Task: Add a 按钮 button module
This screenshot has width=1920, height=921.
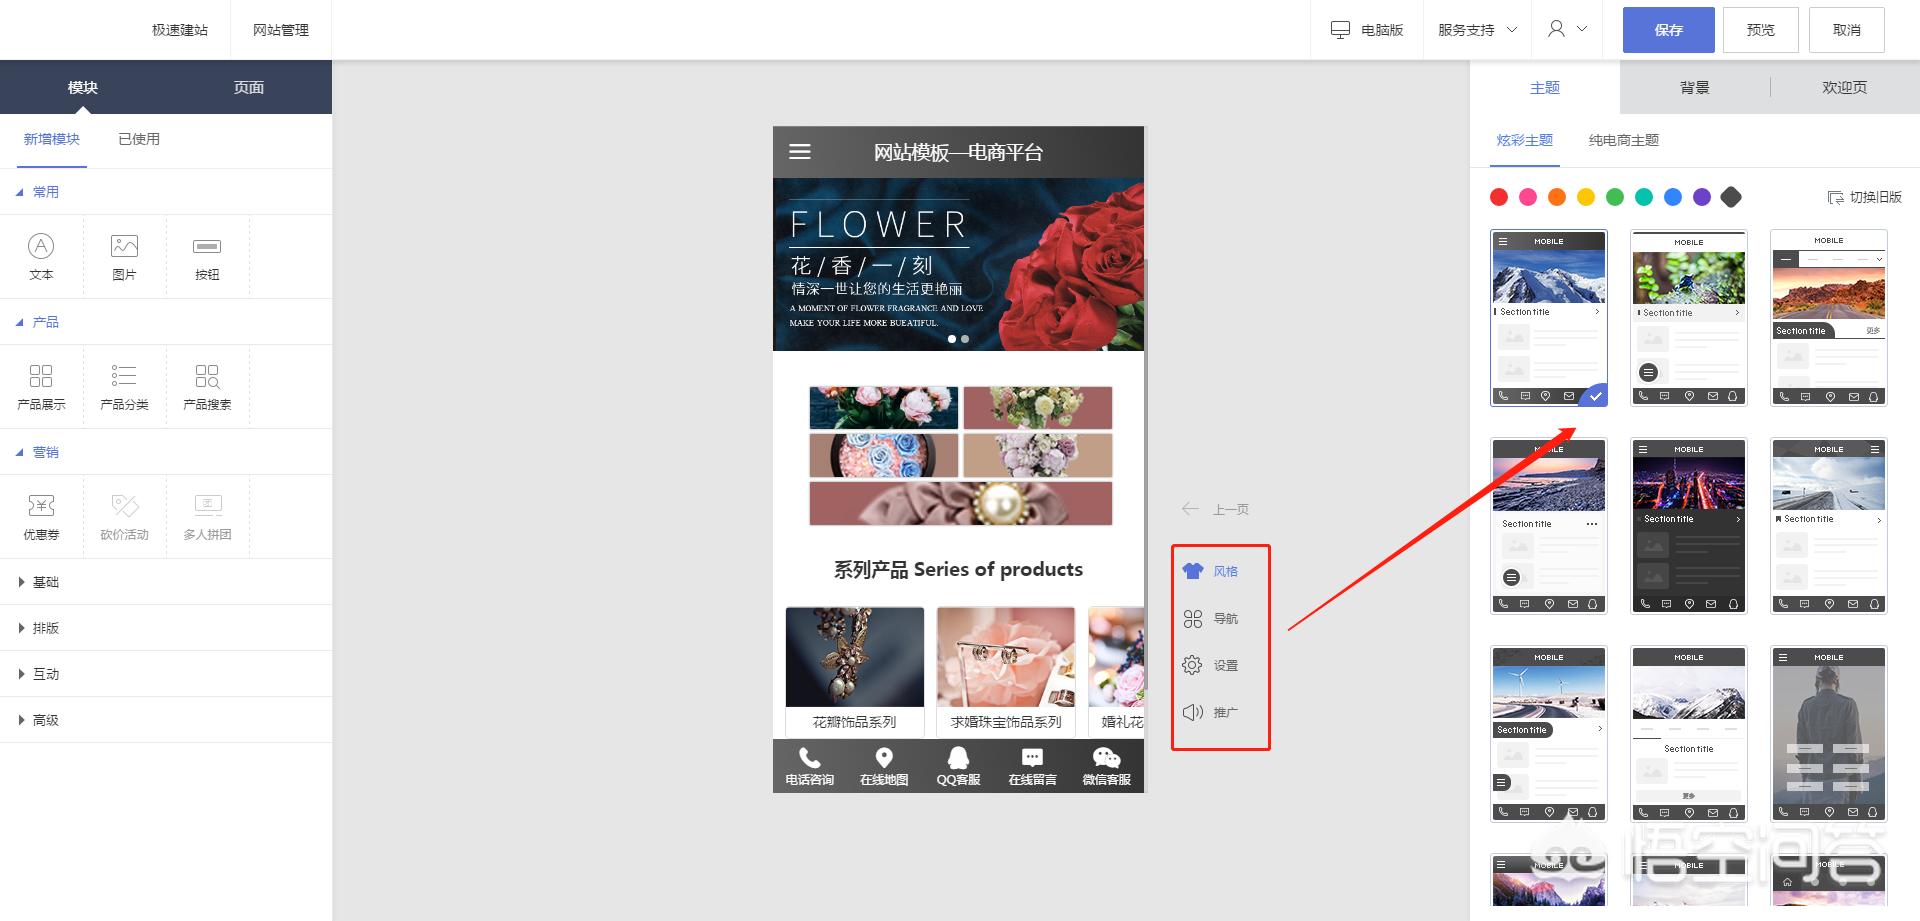Action: 207,257
